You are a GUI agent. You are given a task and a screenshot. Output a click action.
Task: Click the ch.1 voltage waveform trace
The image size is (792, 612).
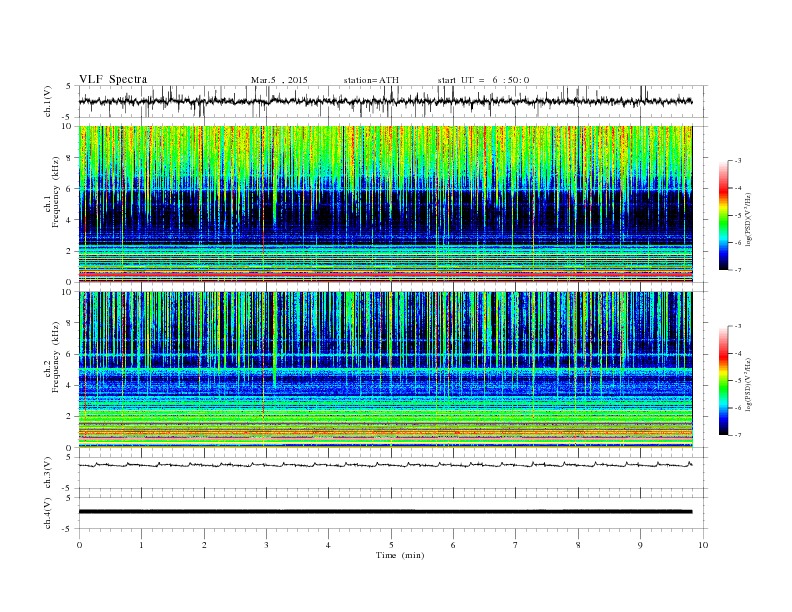(385, 101)
